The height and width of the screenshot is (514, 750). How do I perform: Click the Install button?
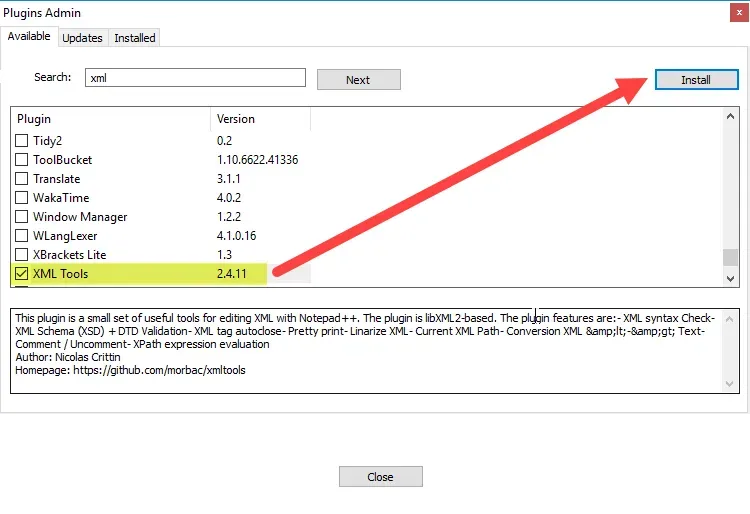click(696, 80)
